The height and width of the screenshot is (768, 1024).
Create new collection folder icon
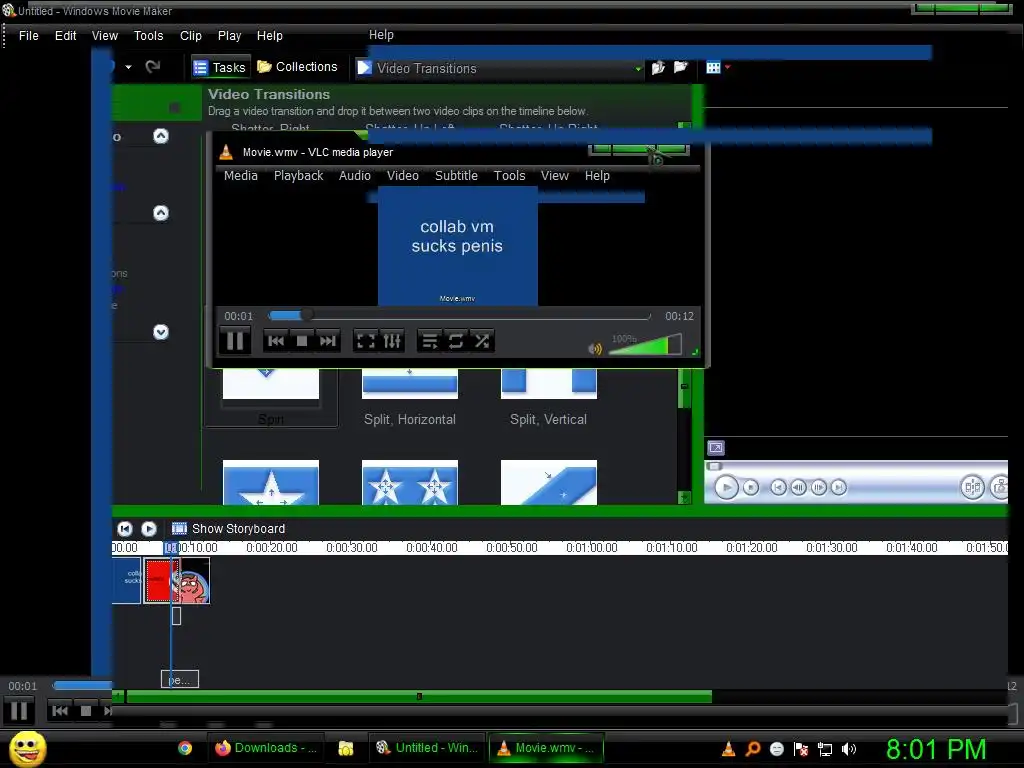(680, 67)
